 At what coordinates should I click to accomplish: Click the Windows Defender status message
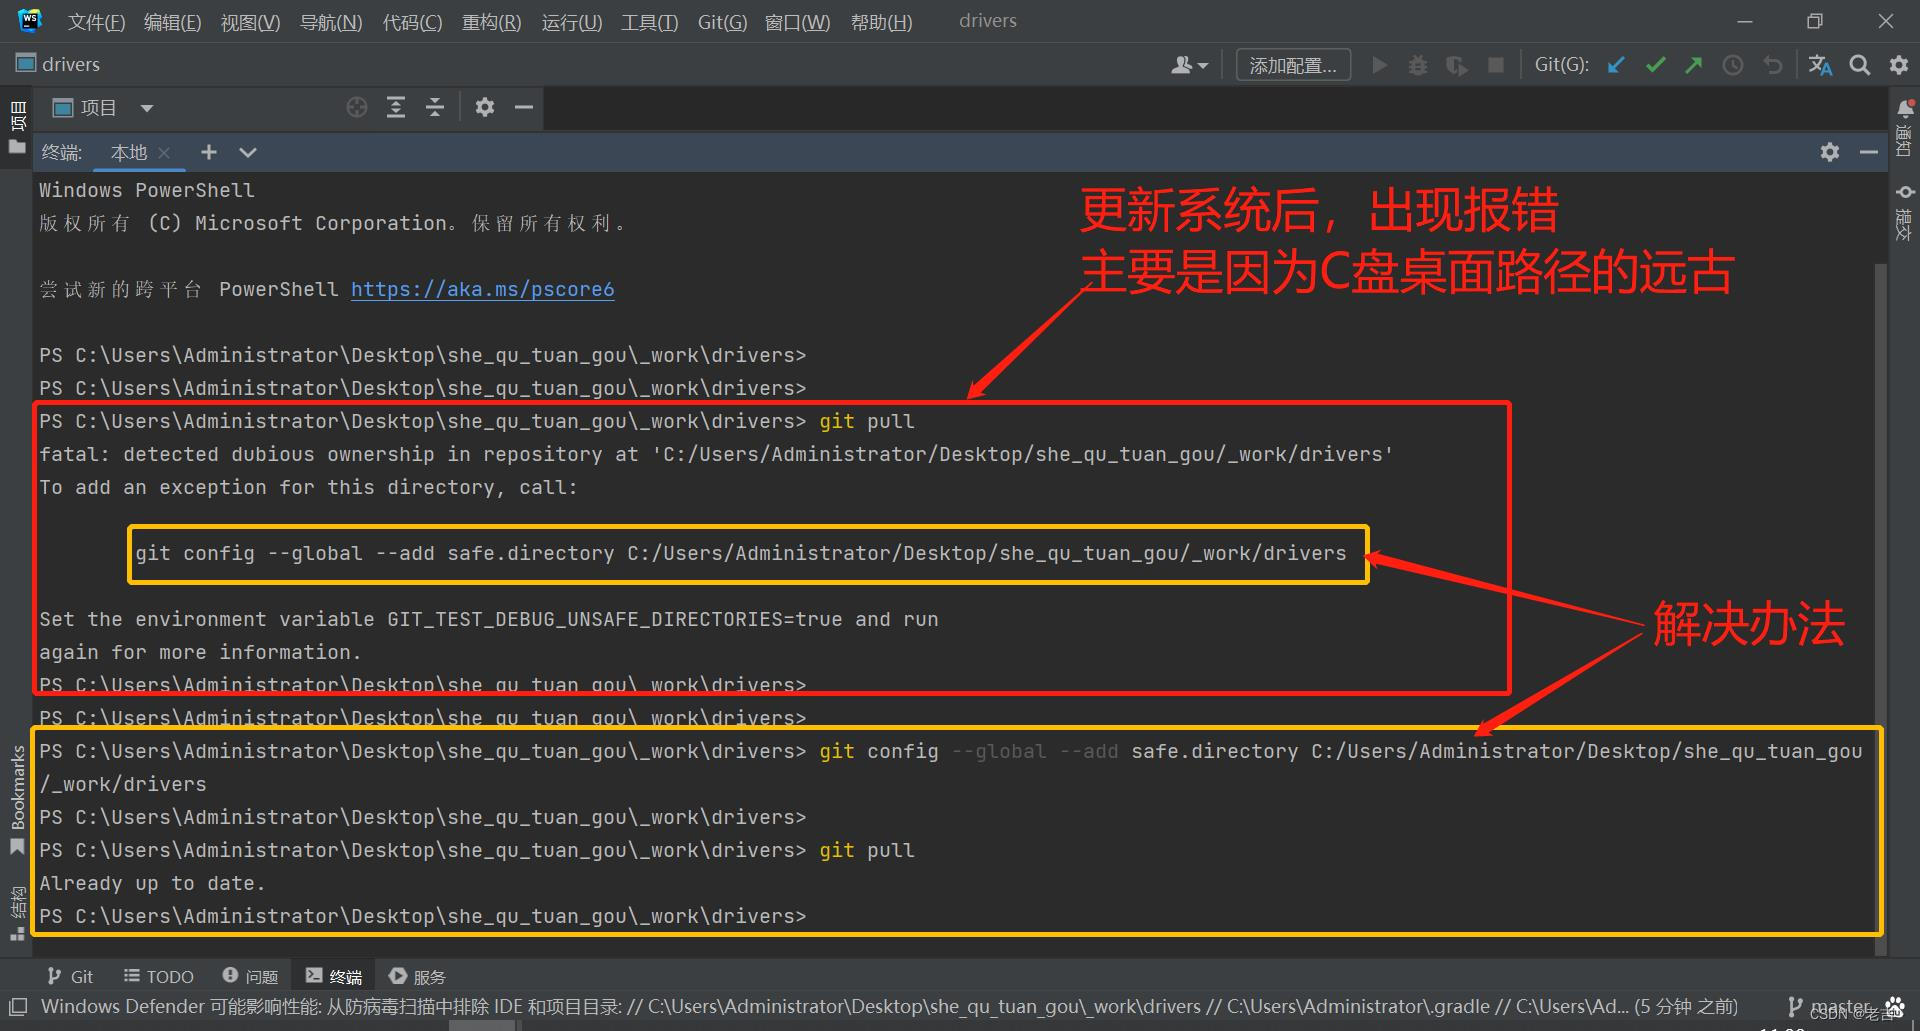[888, 1006]
